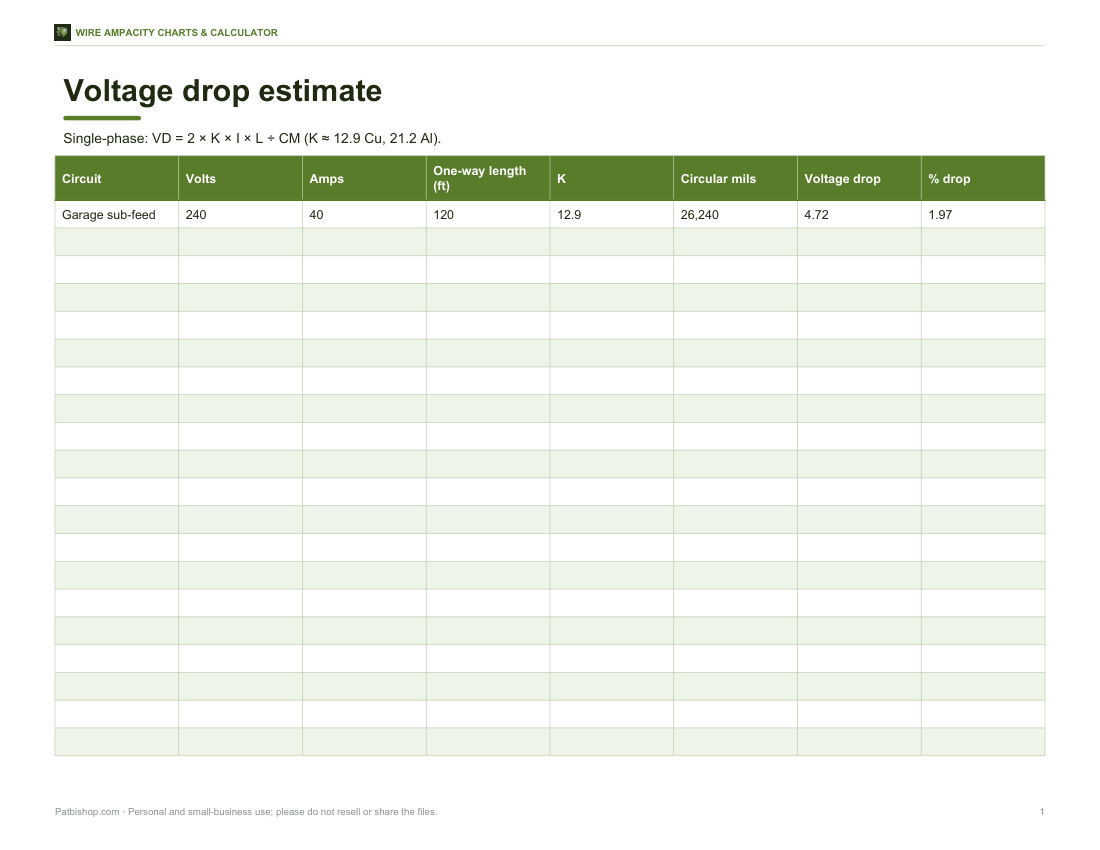Click the Patbishop.com footer notice
This screenshot has width=1100, height=850.
246,811
